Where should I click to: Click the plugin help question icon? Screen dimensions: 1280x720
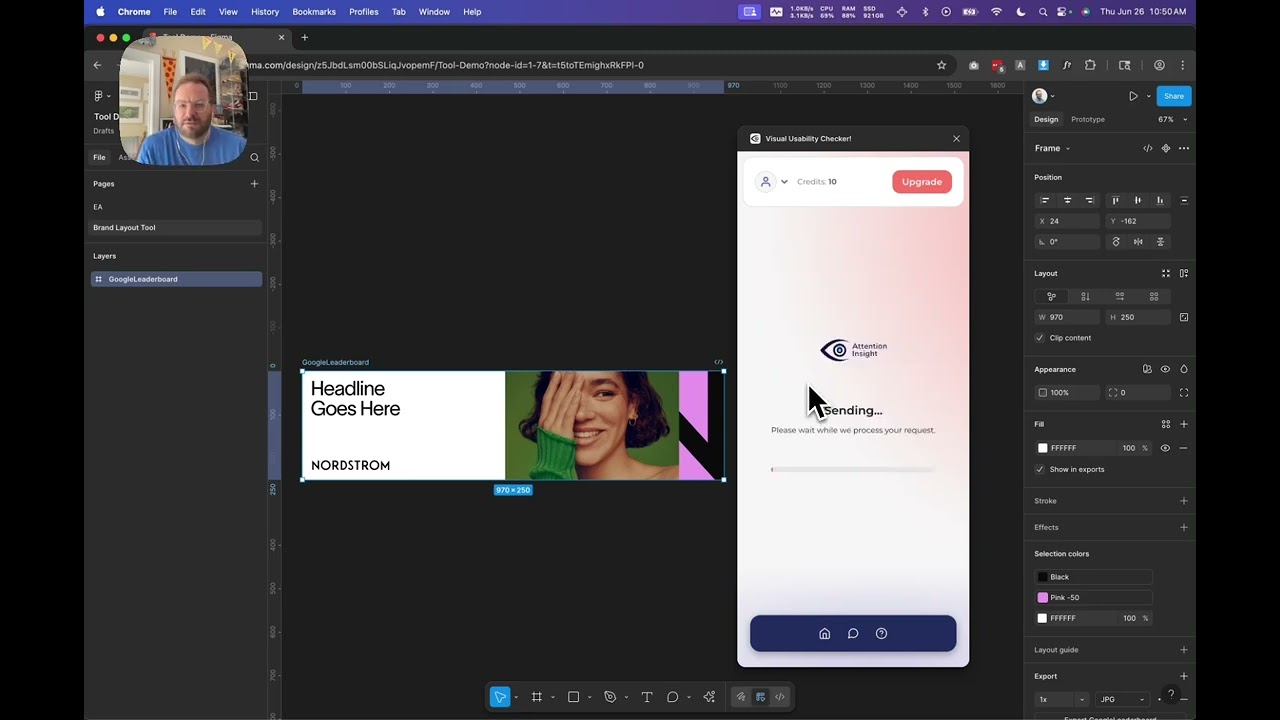coord(881,633)
